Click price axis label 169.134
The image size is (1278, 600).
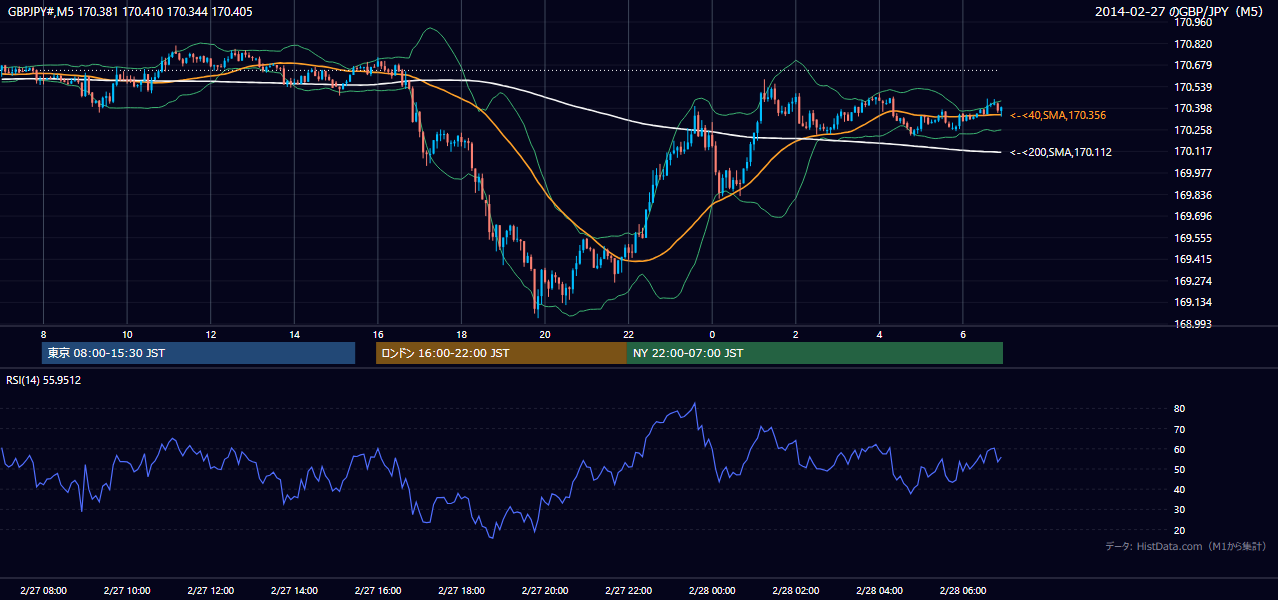[1192, 303]
